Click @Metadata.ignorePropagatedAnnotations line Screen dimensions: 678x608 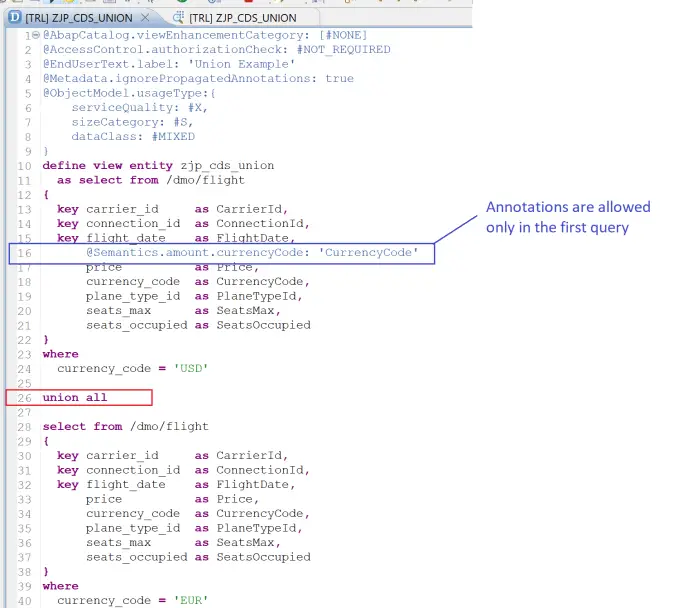click(x=198, y=79)
